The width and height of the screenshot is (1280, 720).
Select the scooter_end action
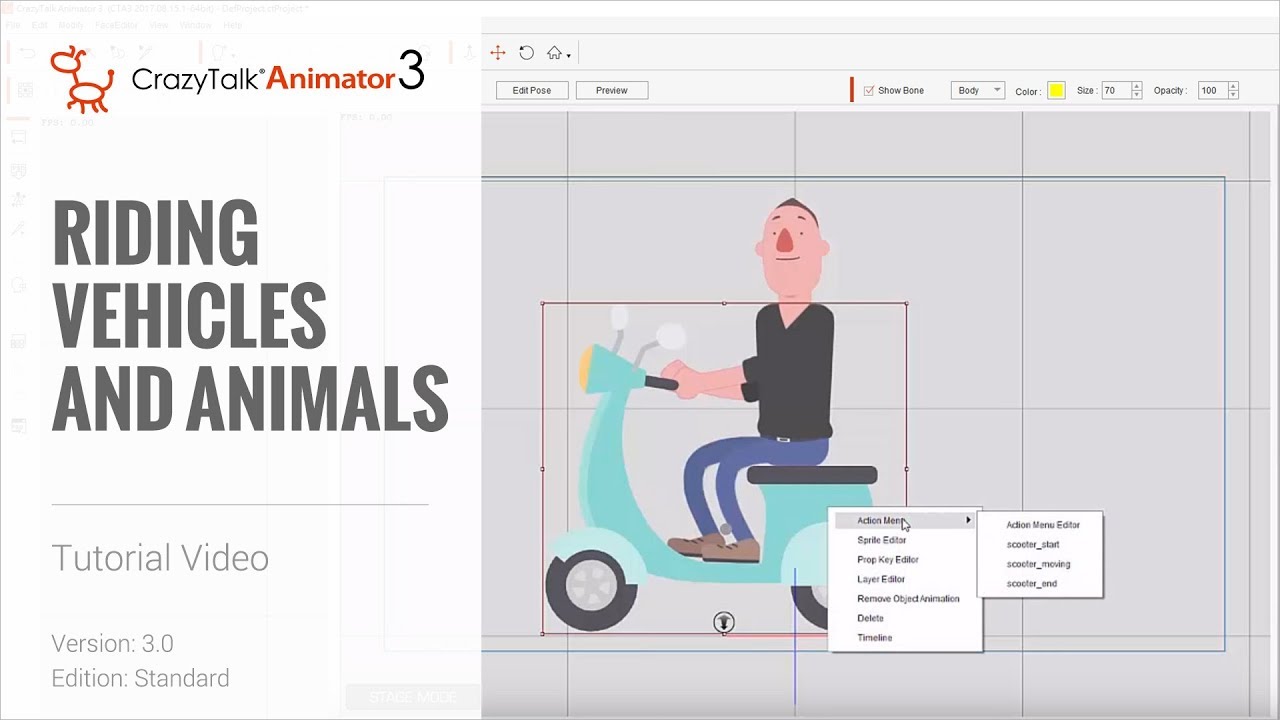pos(1032,584)
